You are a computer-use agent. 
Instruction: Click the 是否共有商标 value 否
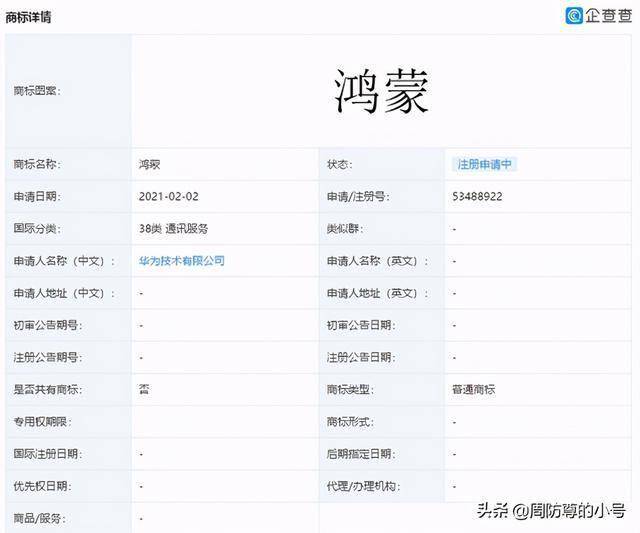tap(145, 389)
